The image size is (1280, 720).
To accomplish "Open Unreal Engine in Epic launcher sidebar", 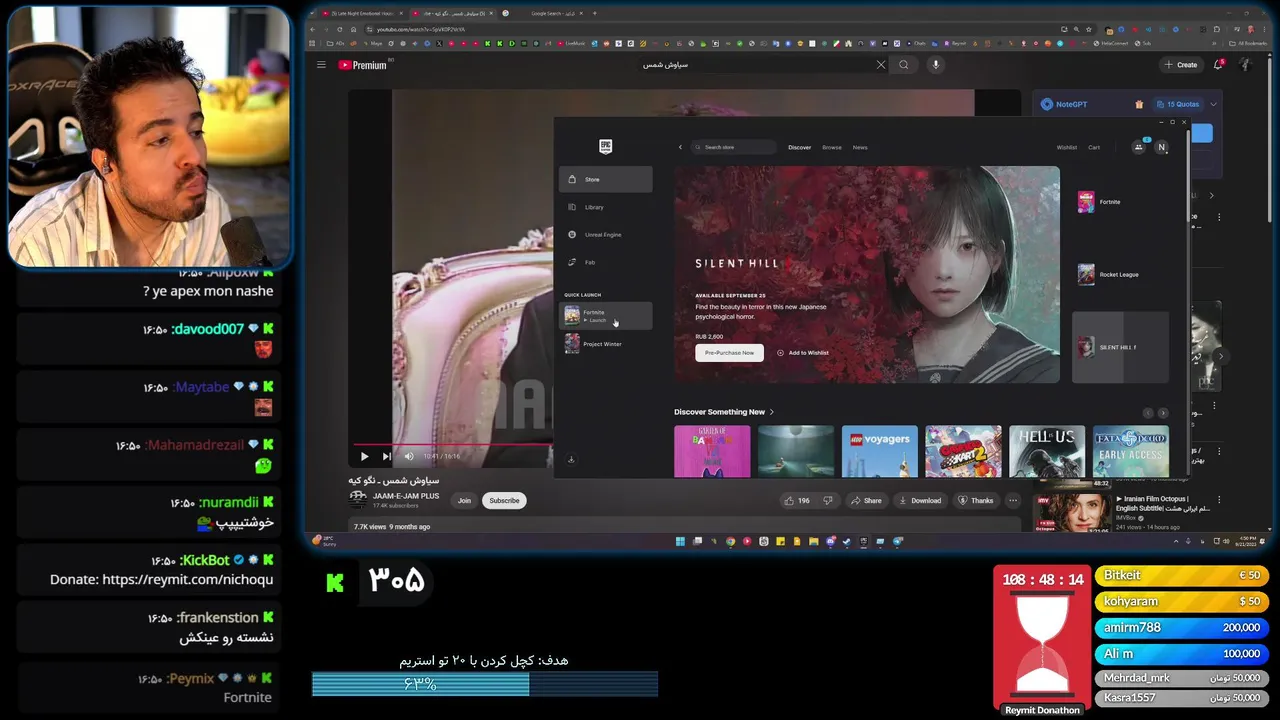I will point(606,234).
